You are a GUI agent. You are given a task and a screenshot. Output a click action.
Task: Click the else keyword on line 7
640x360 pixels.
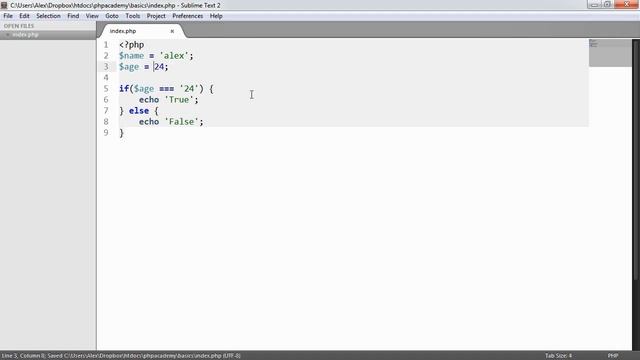point(139,111)
